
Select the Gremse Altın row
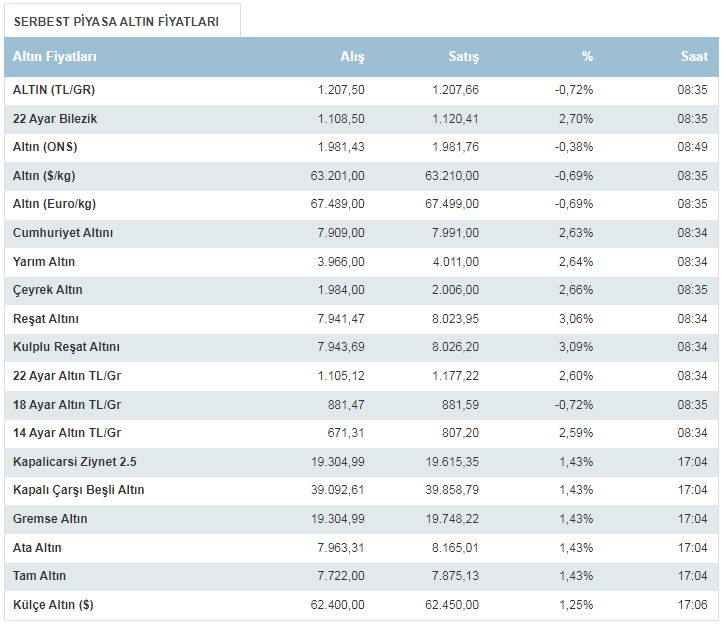(361, 519)
